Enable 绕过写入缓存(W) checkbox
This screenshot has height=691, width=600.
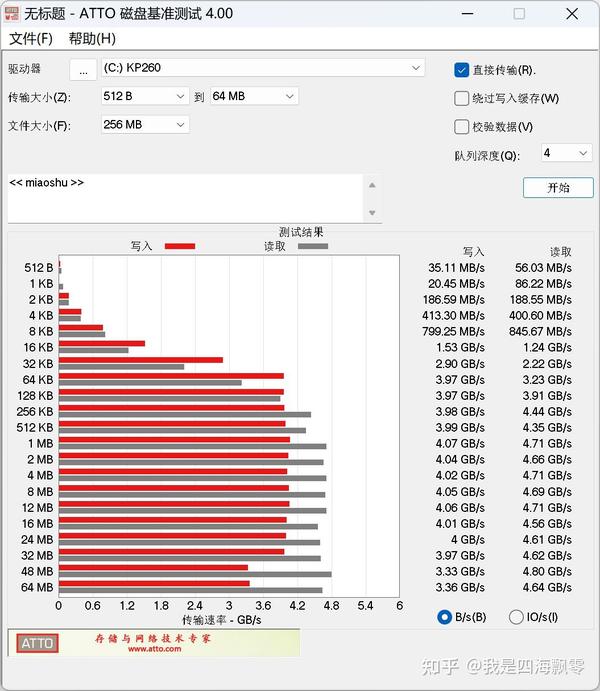pos(461,98)
